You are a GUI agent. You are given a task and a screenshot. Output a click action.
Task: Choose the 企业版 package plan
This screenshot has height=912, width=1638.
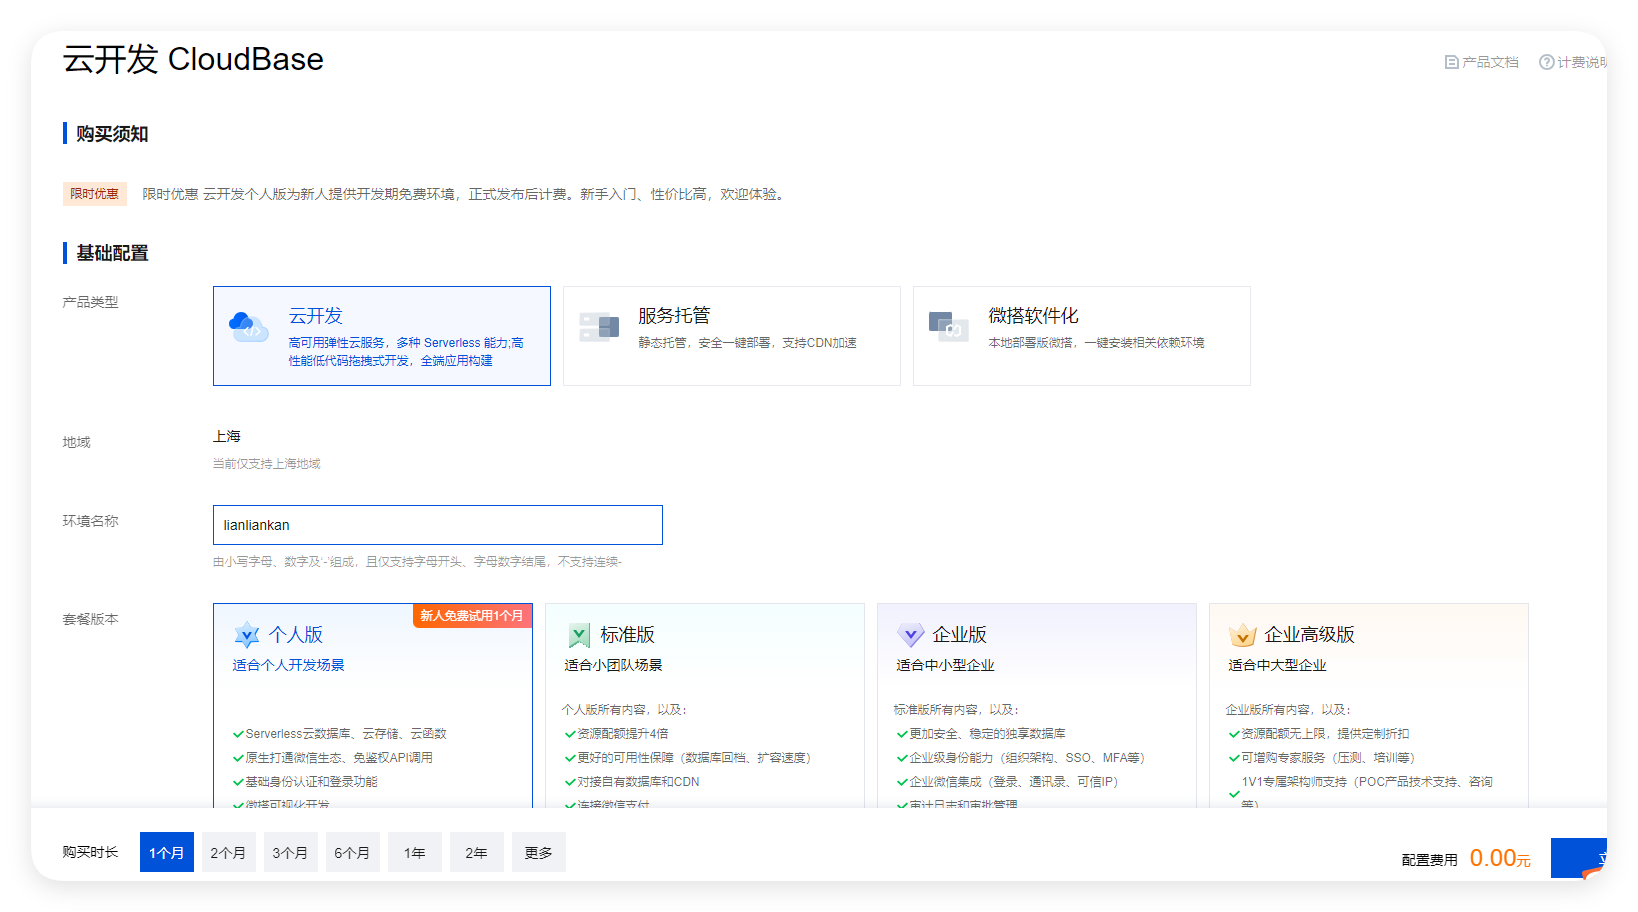pos(1037,705)
